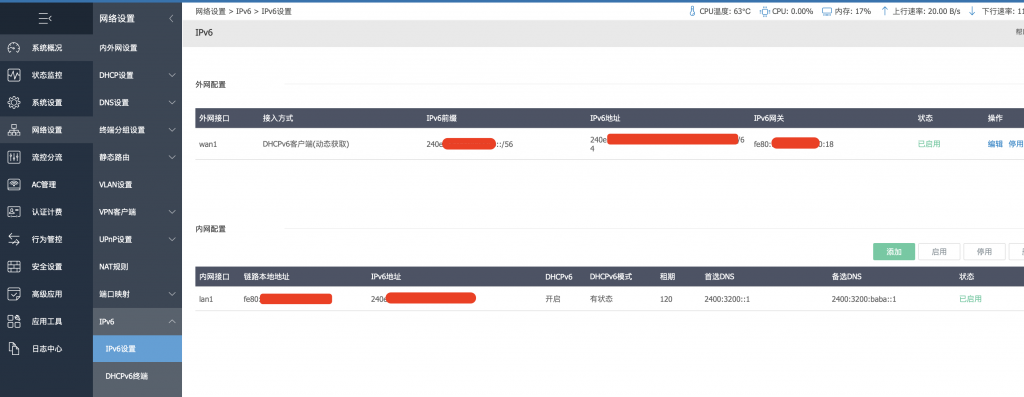Open 日志中心 document icon

point(14,349)
